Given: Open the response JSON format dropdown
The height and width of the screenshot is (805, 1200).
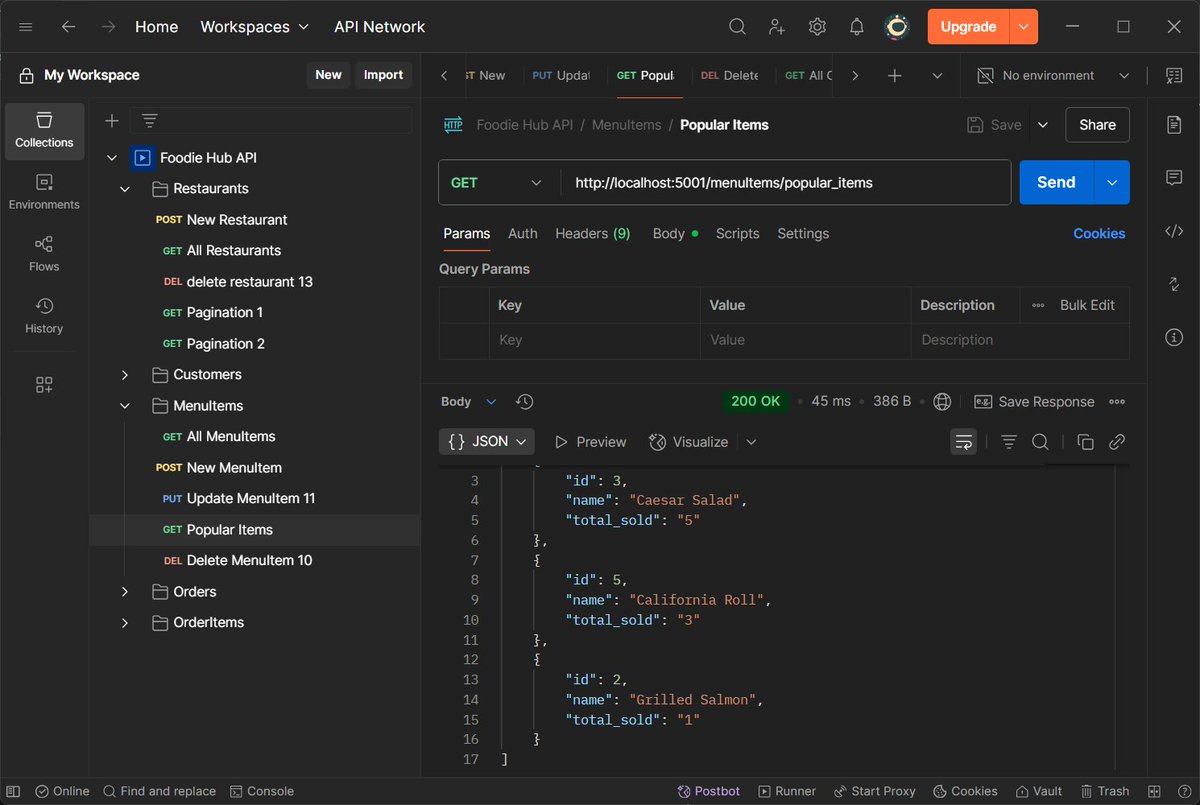Looking at the screenshot, I should [x=487, y=442].
